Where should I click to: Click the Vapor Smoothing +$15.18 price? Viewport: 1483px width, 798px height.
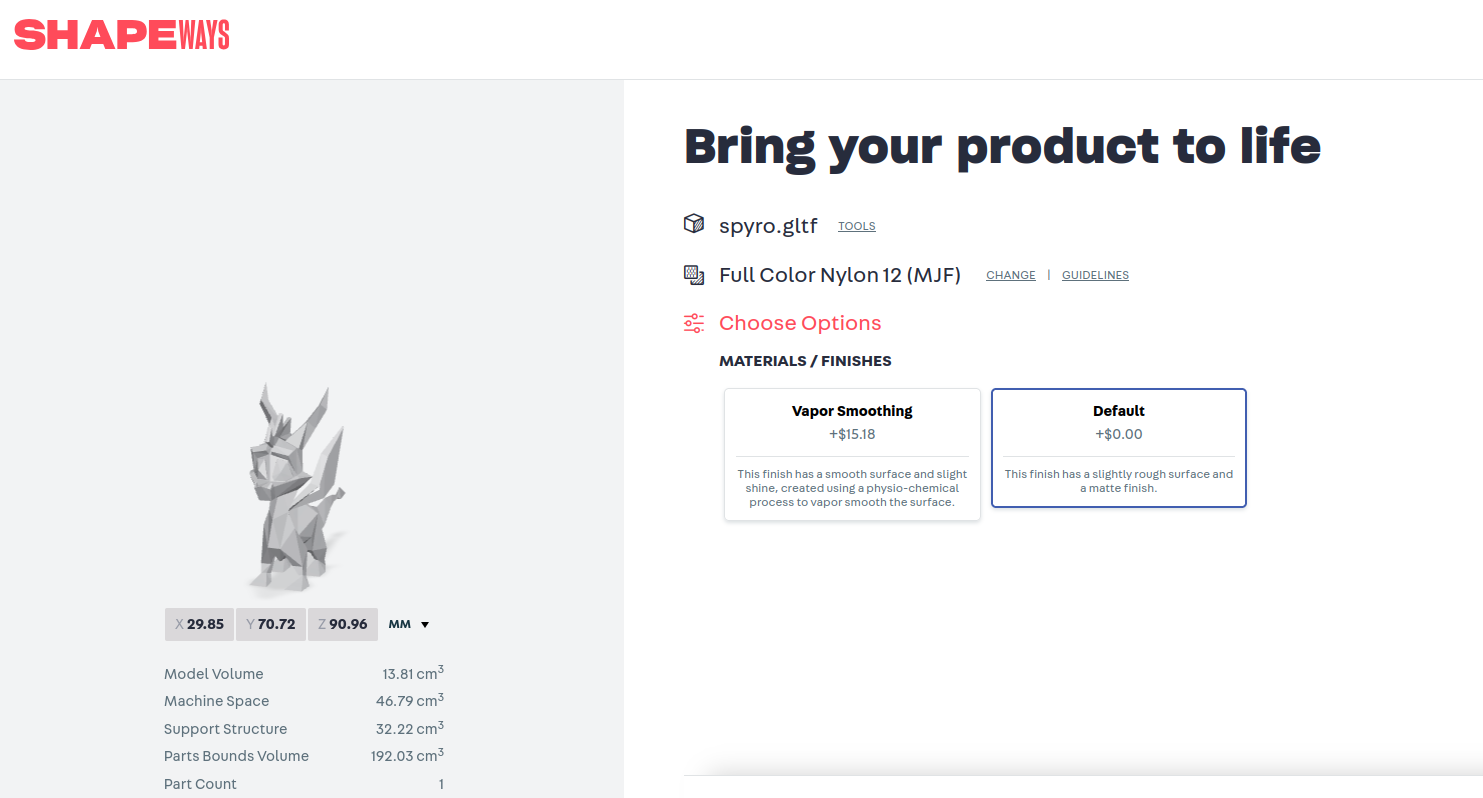[x=852, y=434]
